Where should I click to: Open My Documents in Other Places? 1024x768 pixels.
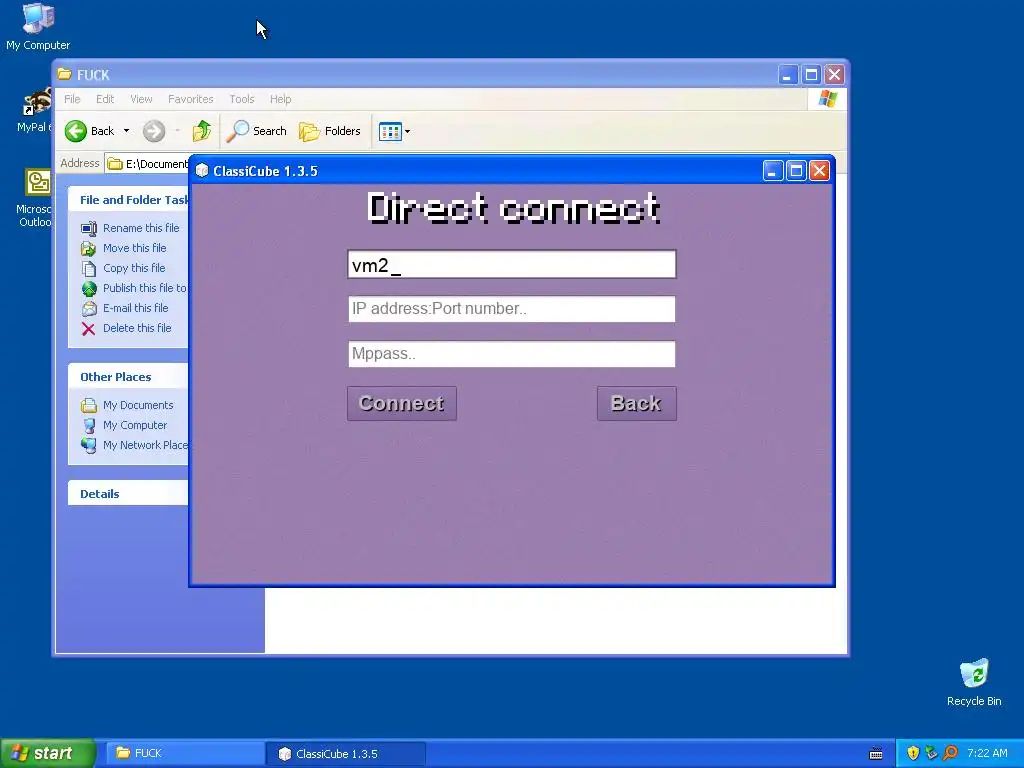pos(138,406)
